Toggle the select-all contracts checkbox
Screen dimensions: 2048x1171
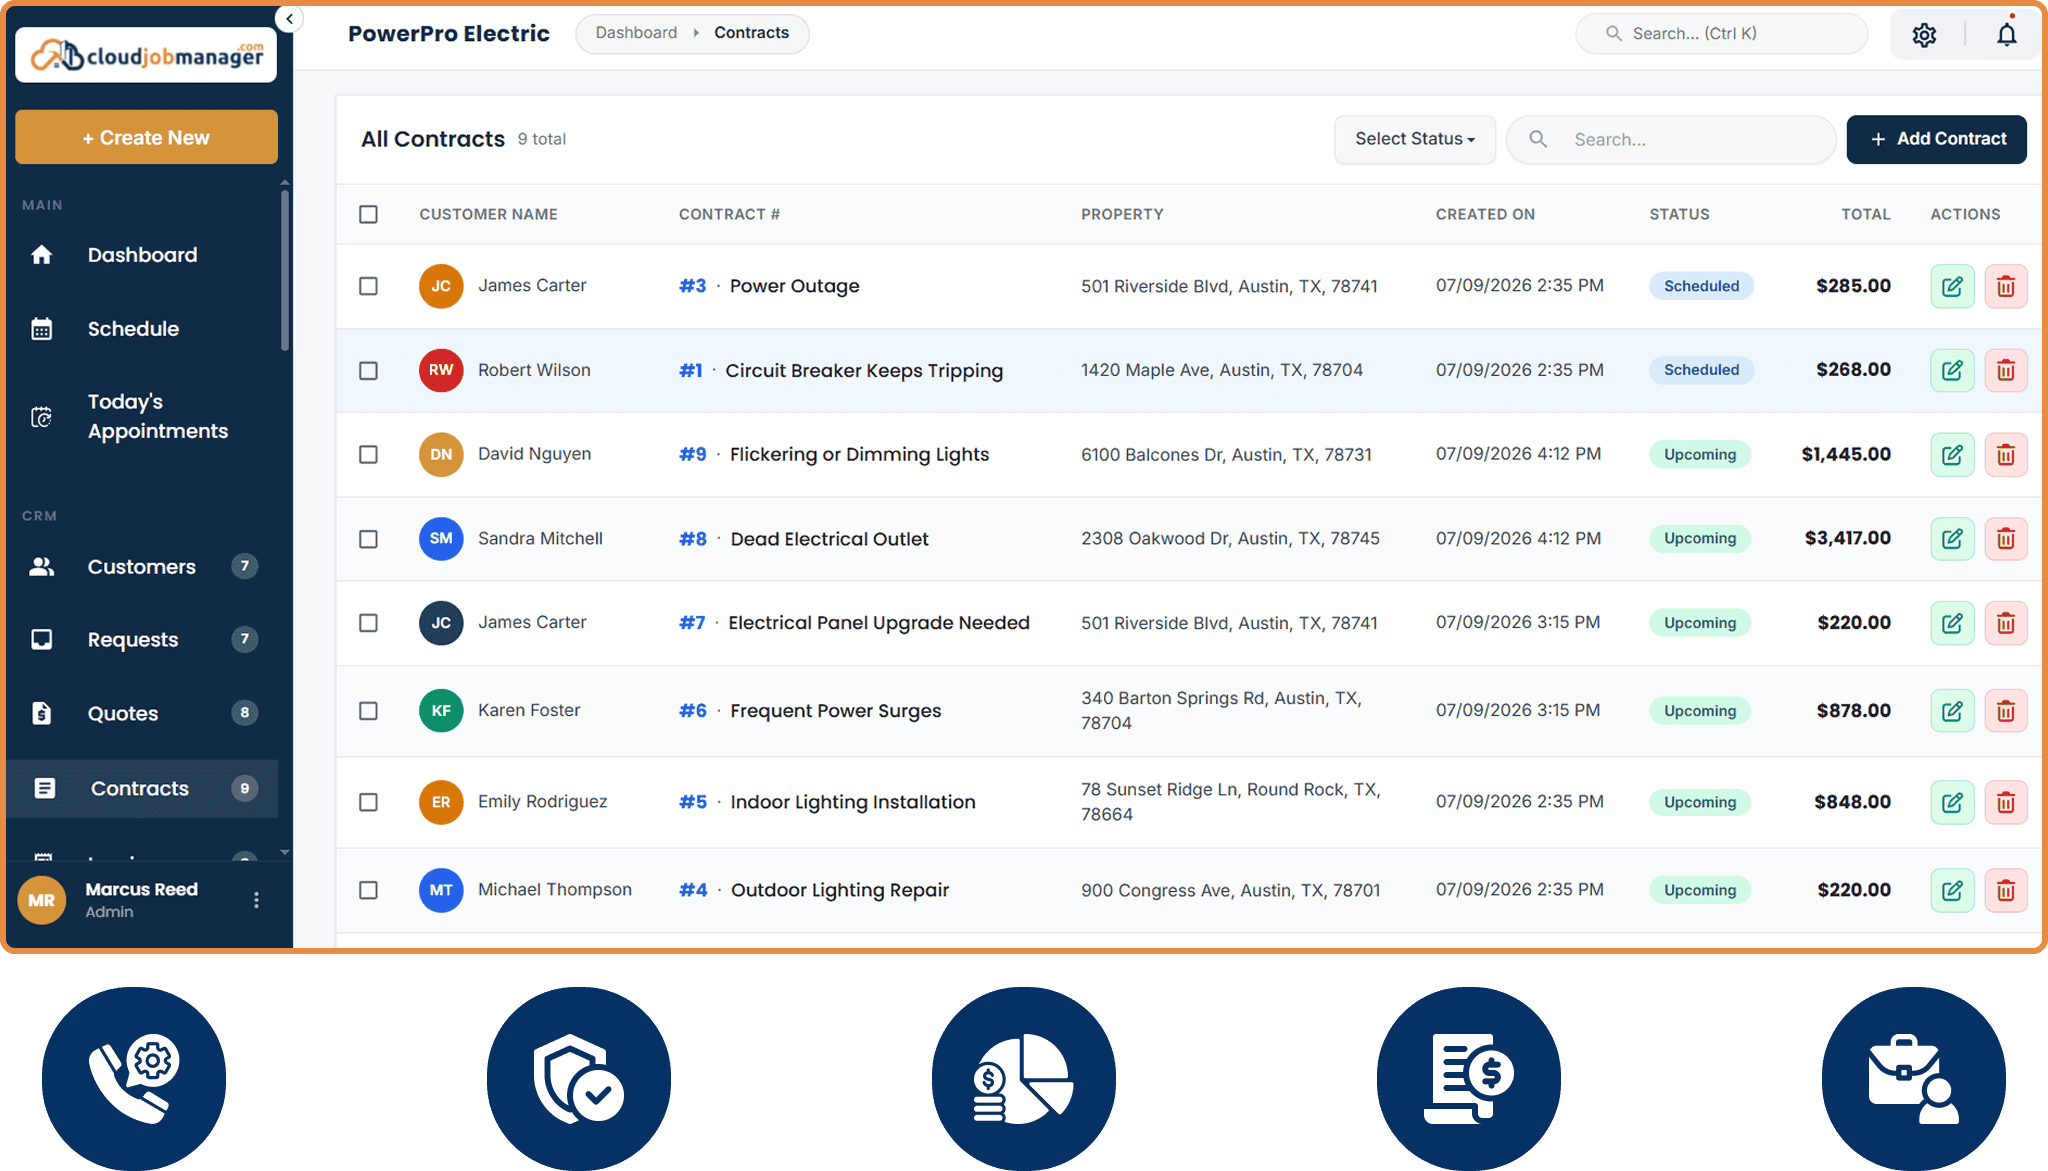click(368, 214)
